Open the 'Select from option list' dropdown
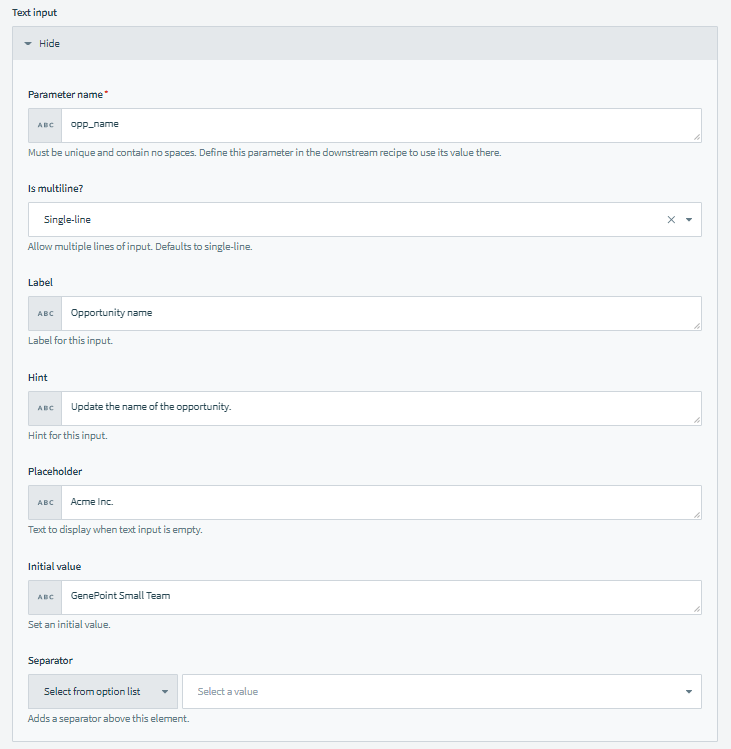The width and height of the screenshot is (731, 749). (x=103, y=691)
